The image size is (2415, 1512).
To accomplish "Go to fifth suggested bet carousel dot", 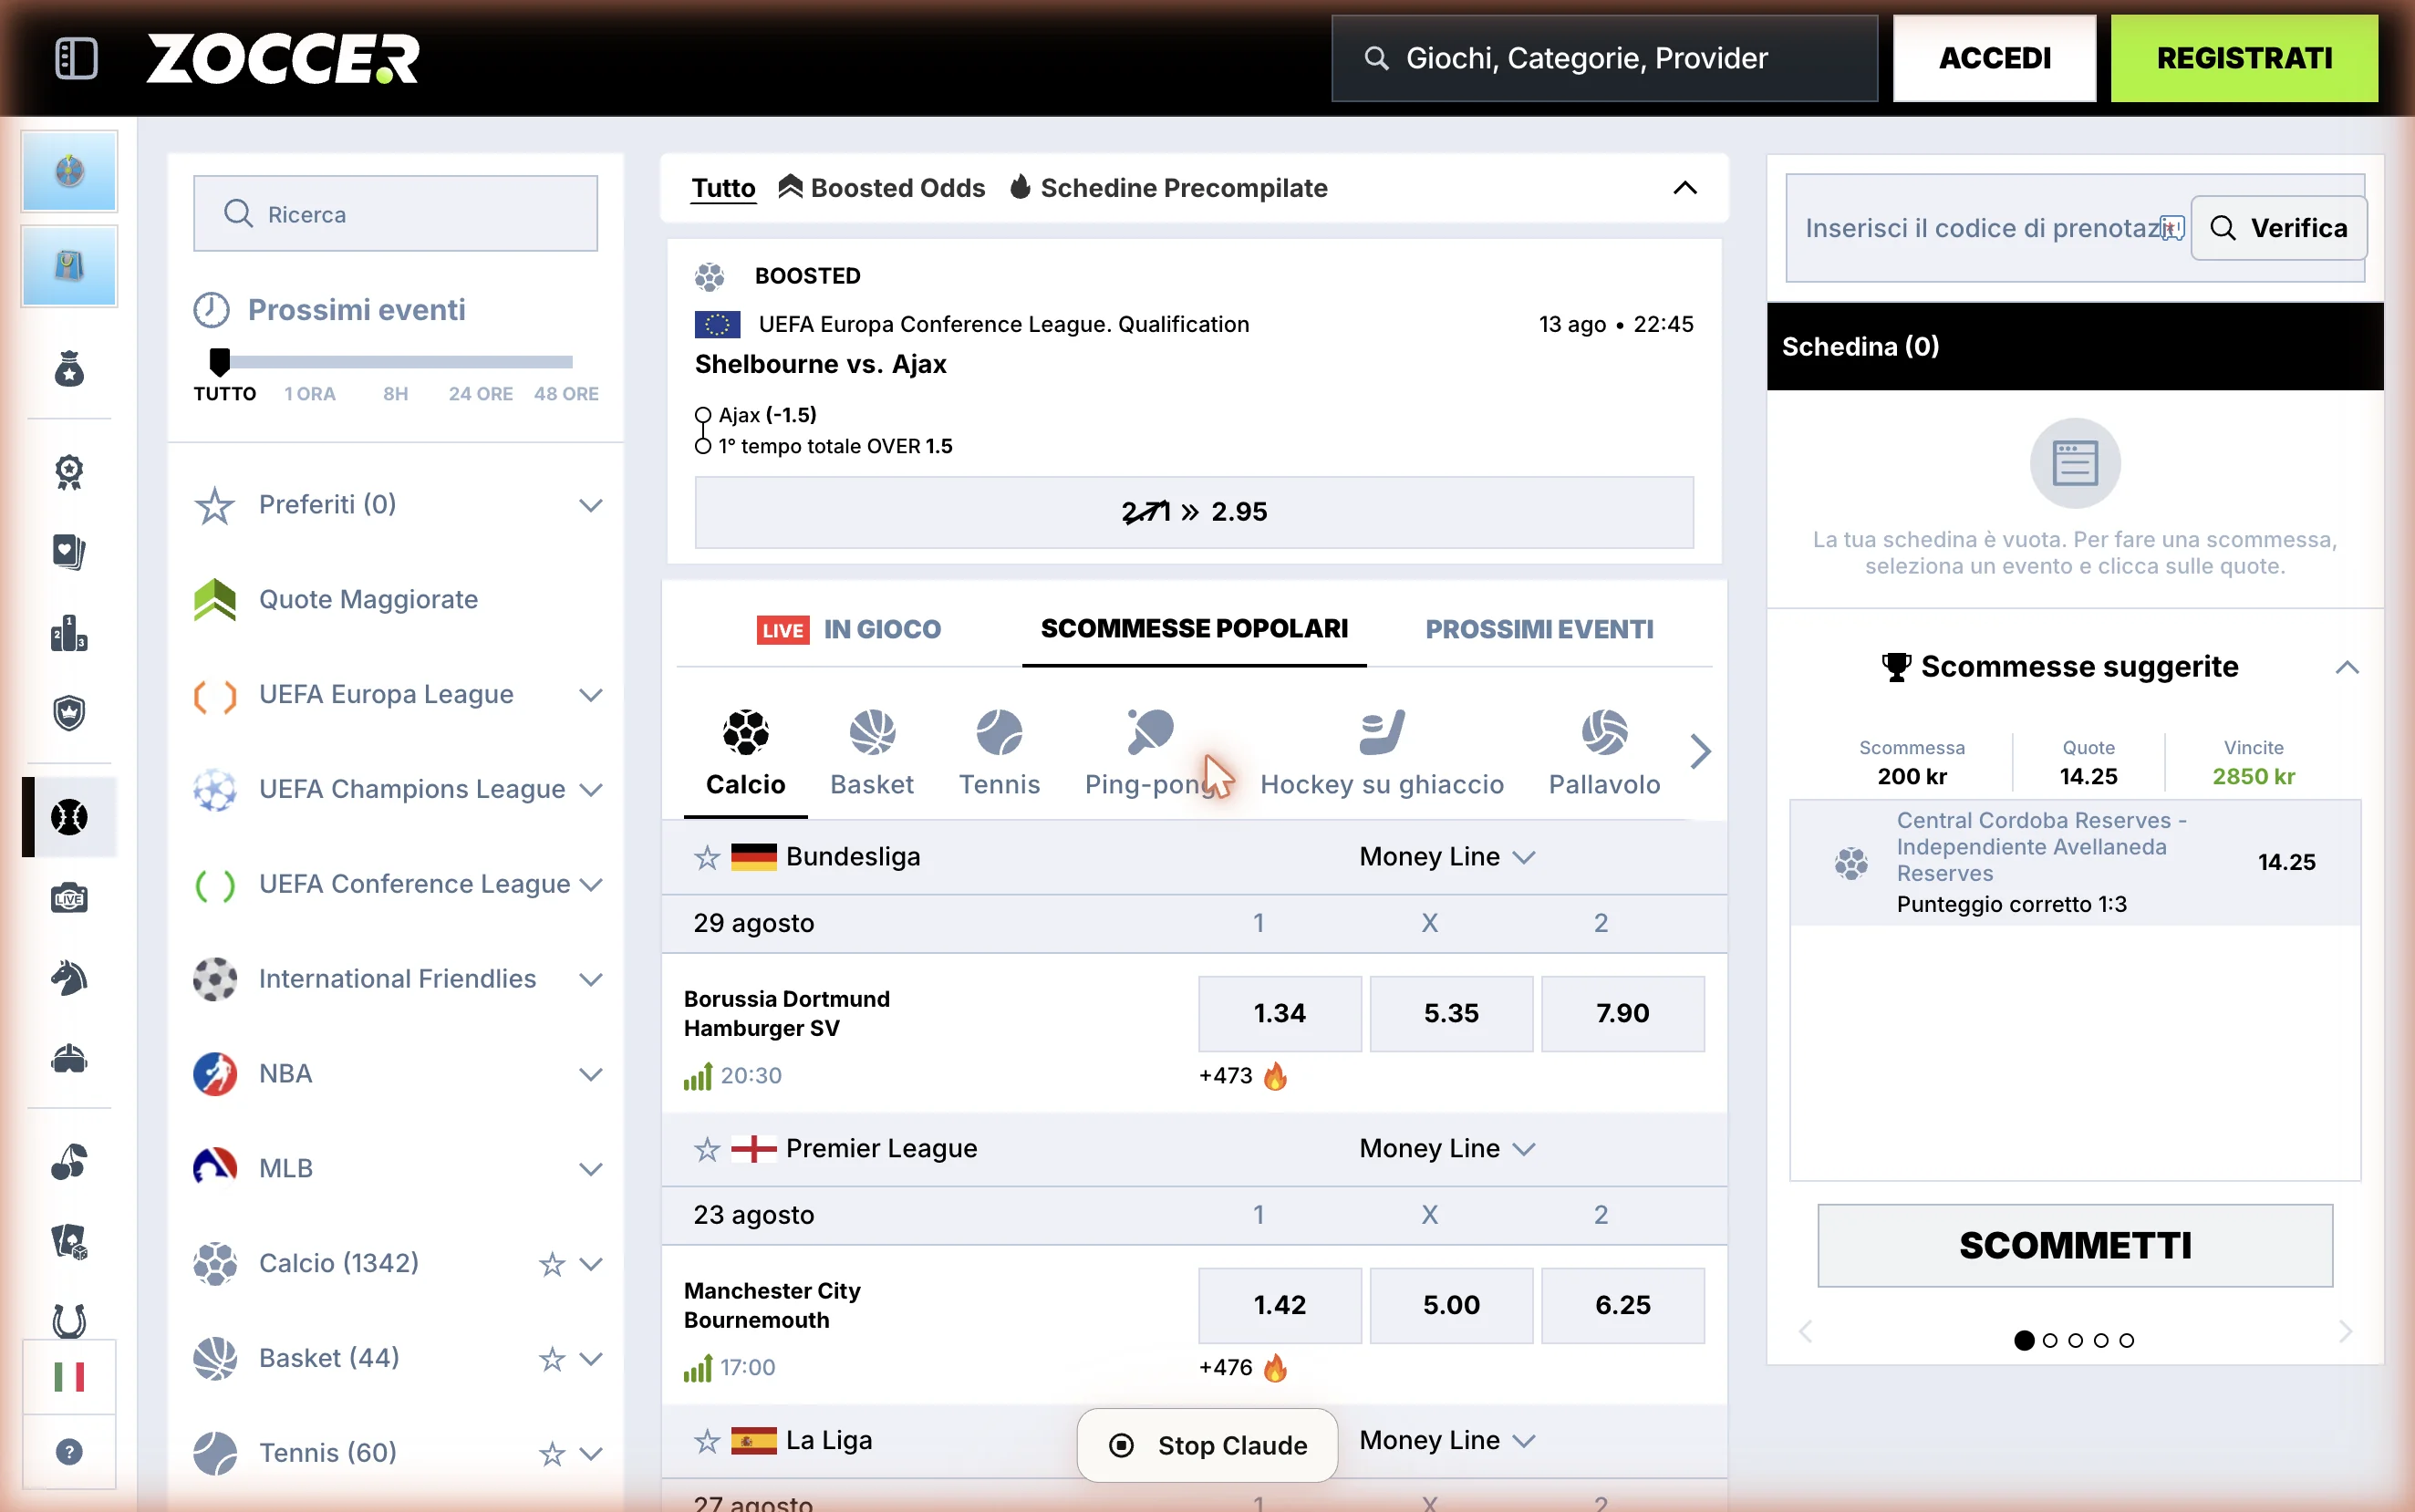I will tap(2126, 1341).
